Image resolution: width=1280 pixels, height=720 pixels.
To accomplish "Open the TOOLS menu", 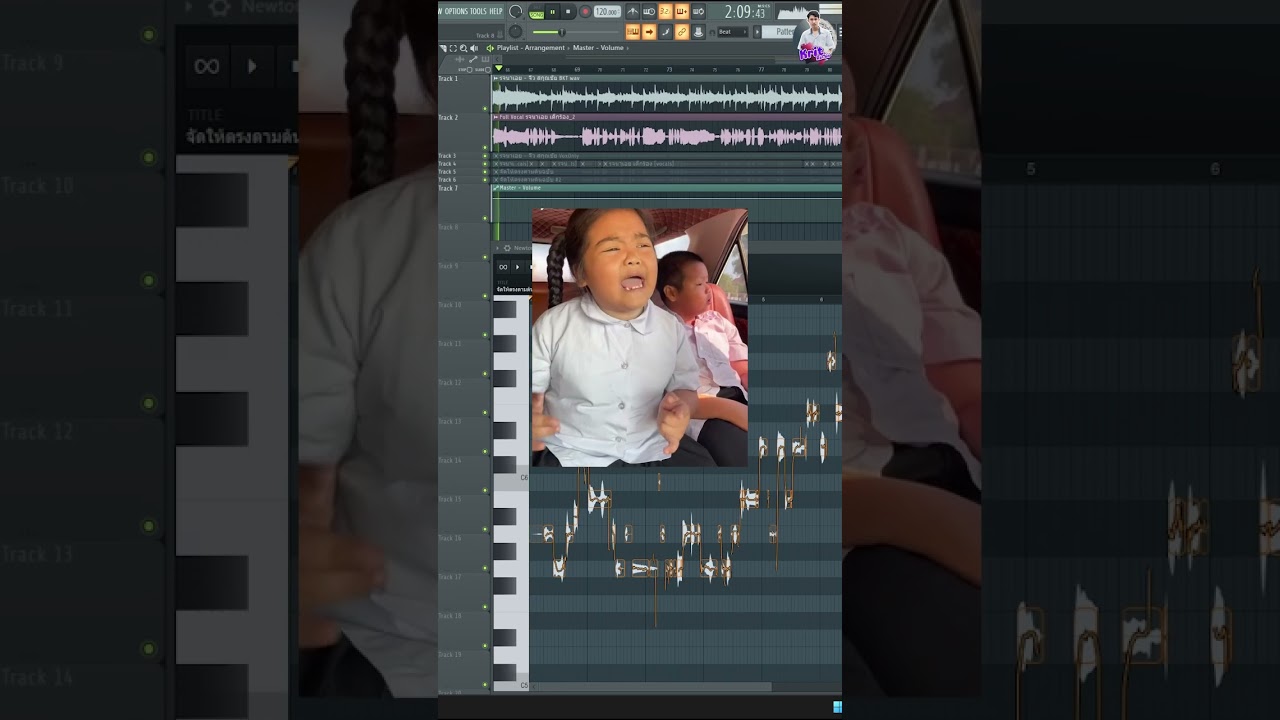I will [479, 11].
